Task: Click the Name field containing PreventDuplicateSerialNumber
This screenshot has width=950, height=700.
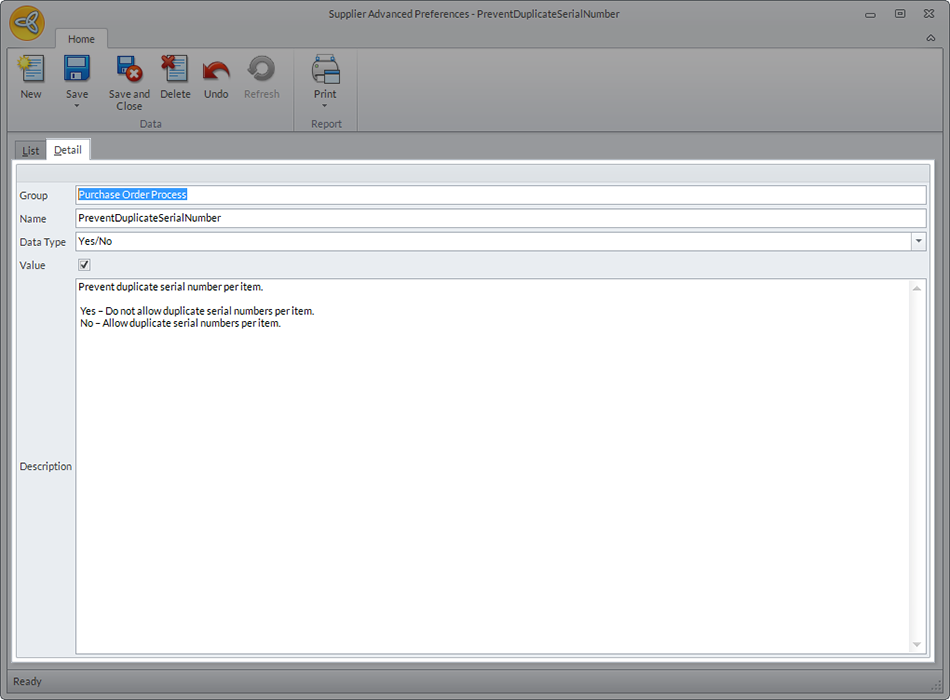Action: 500,218
